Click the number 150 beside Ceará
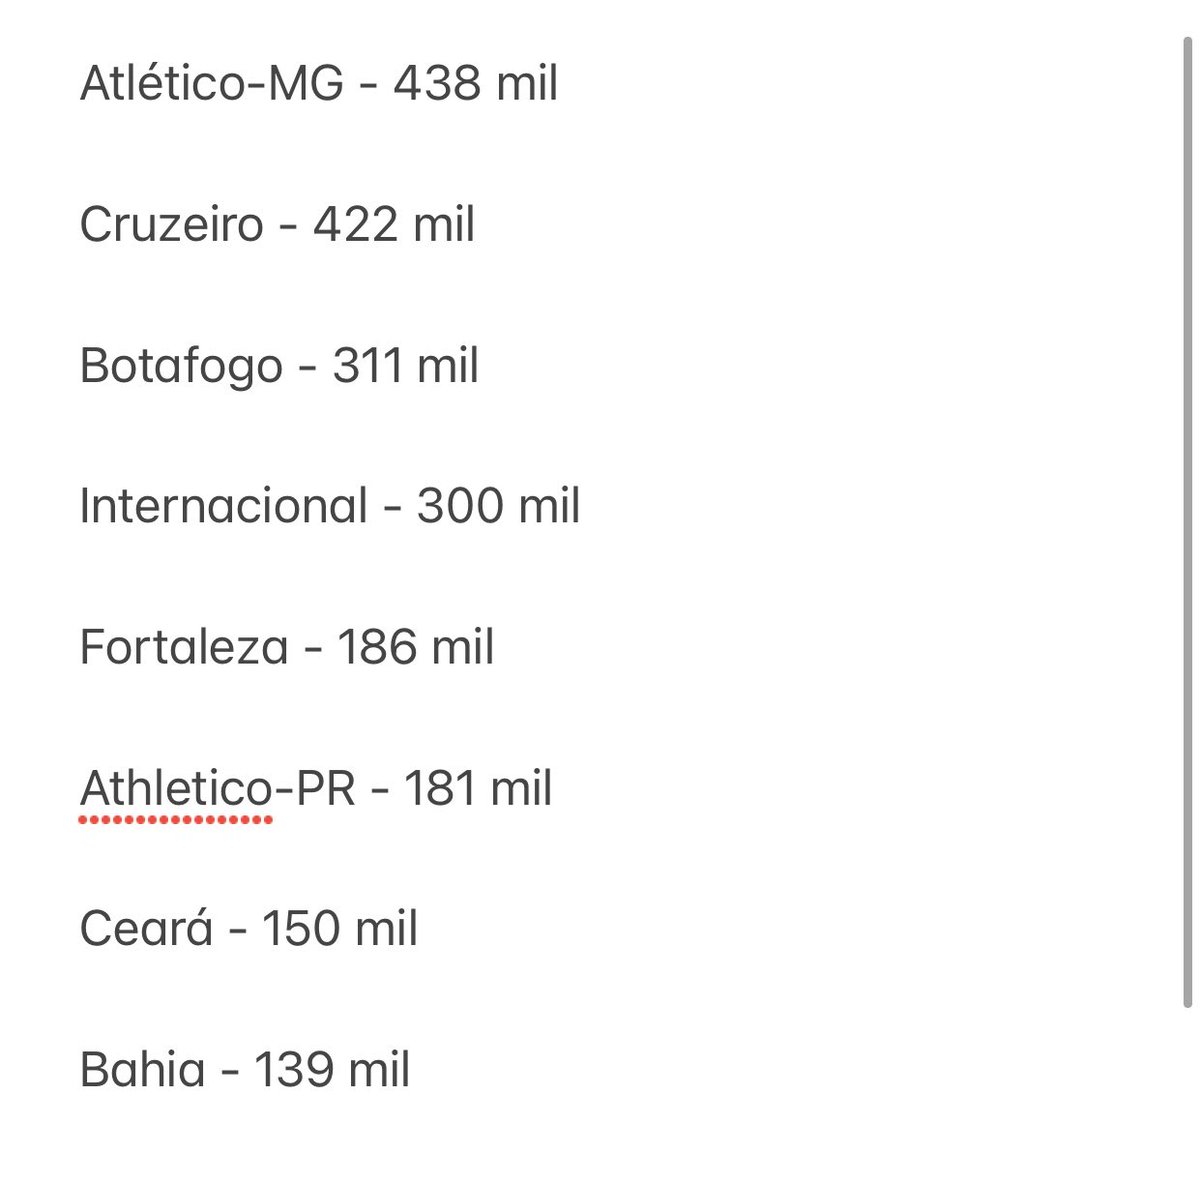1200x1183 pixels. pos(300,929)
